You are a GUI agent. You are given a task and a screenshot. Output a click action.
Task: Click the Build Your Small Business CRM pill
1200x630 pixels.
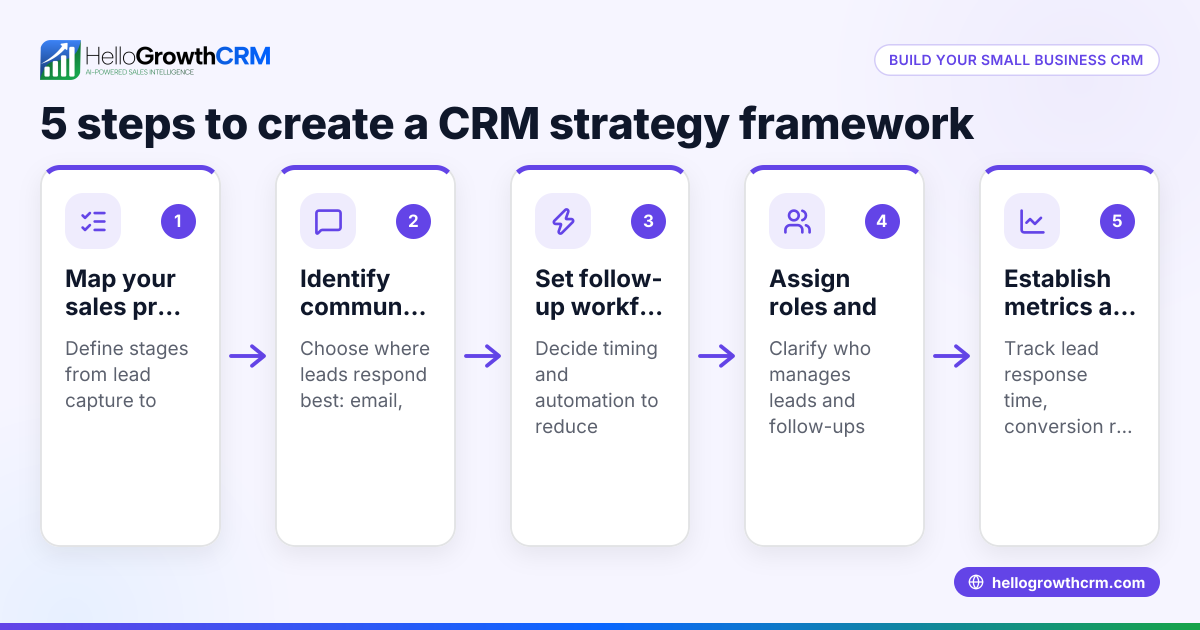(x=1016, y=60)
